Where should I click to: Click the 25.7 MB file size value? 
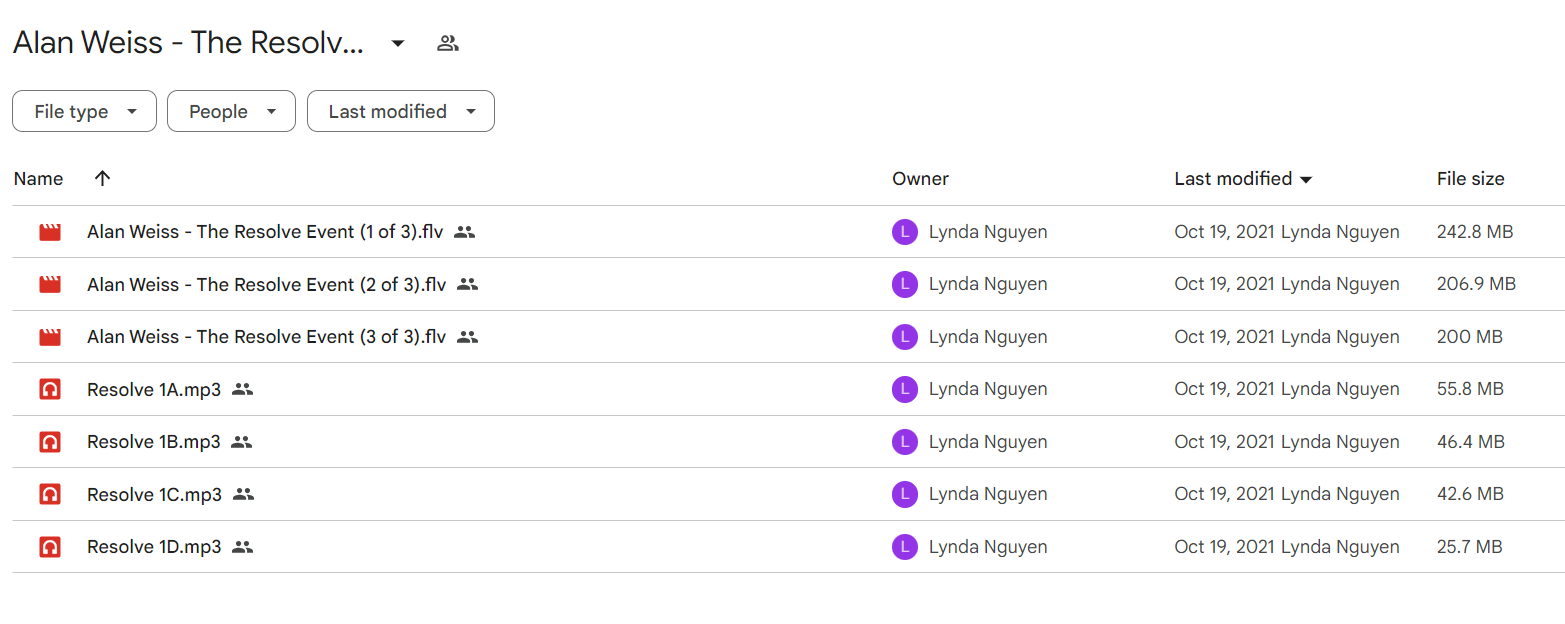[x=1469, y=547]
